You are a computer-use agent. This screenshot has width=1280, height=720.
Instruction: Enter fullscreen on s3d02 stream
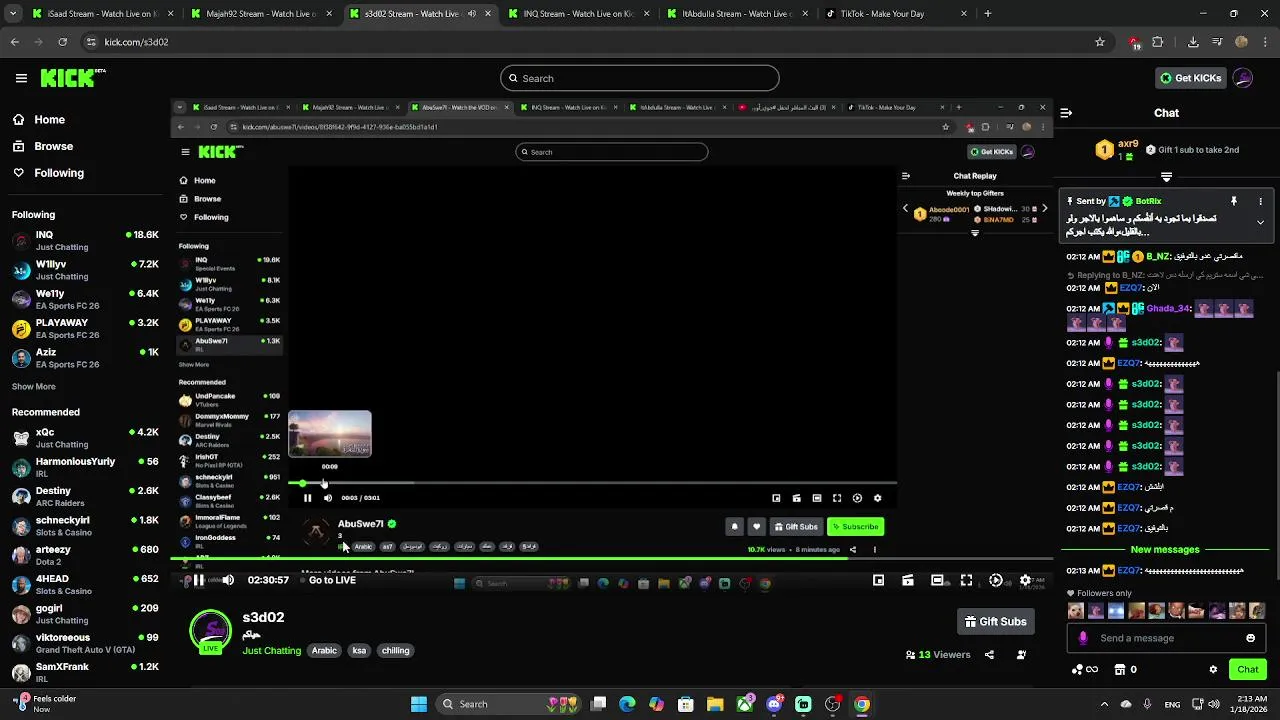pyautogui.click(x=966, y=580)
